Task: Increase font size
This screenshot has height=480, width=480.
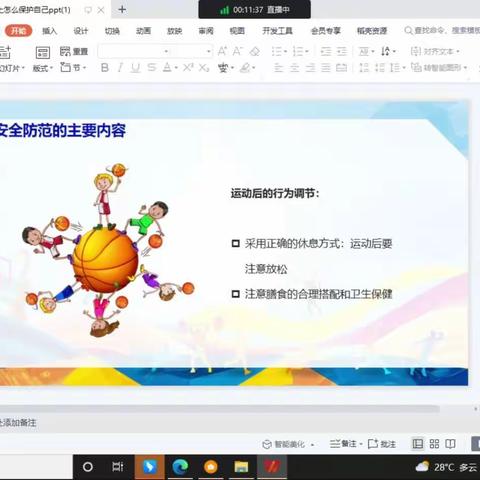Action: (222, 51)
